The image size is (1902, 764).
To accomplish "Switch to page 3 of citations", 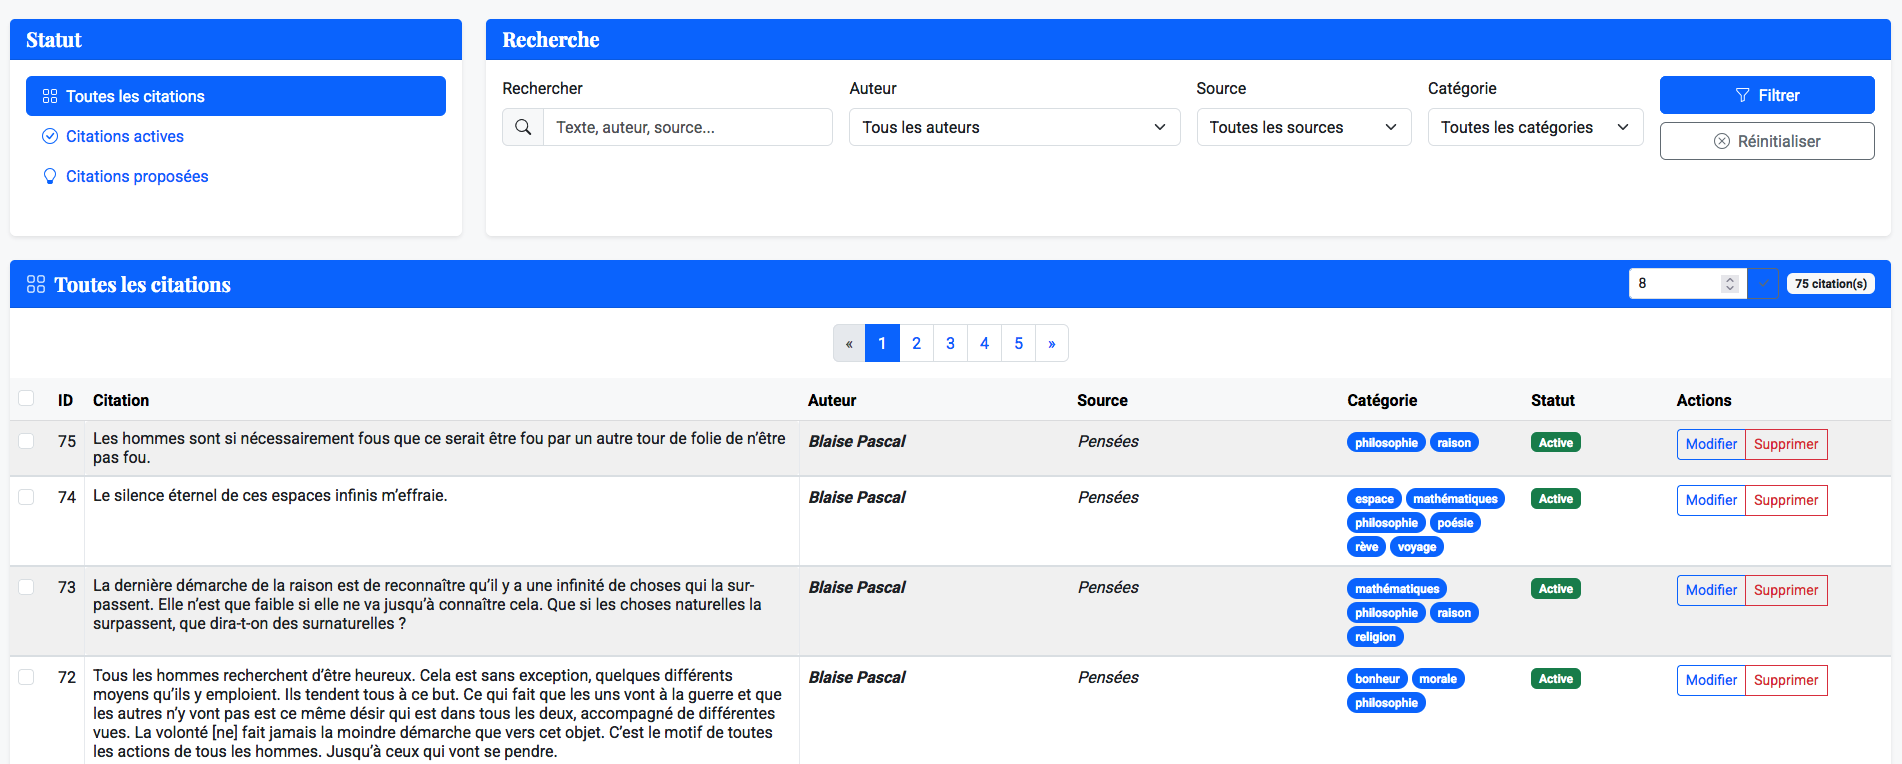I will click(950, 343).
